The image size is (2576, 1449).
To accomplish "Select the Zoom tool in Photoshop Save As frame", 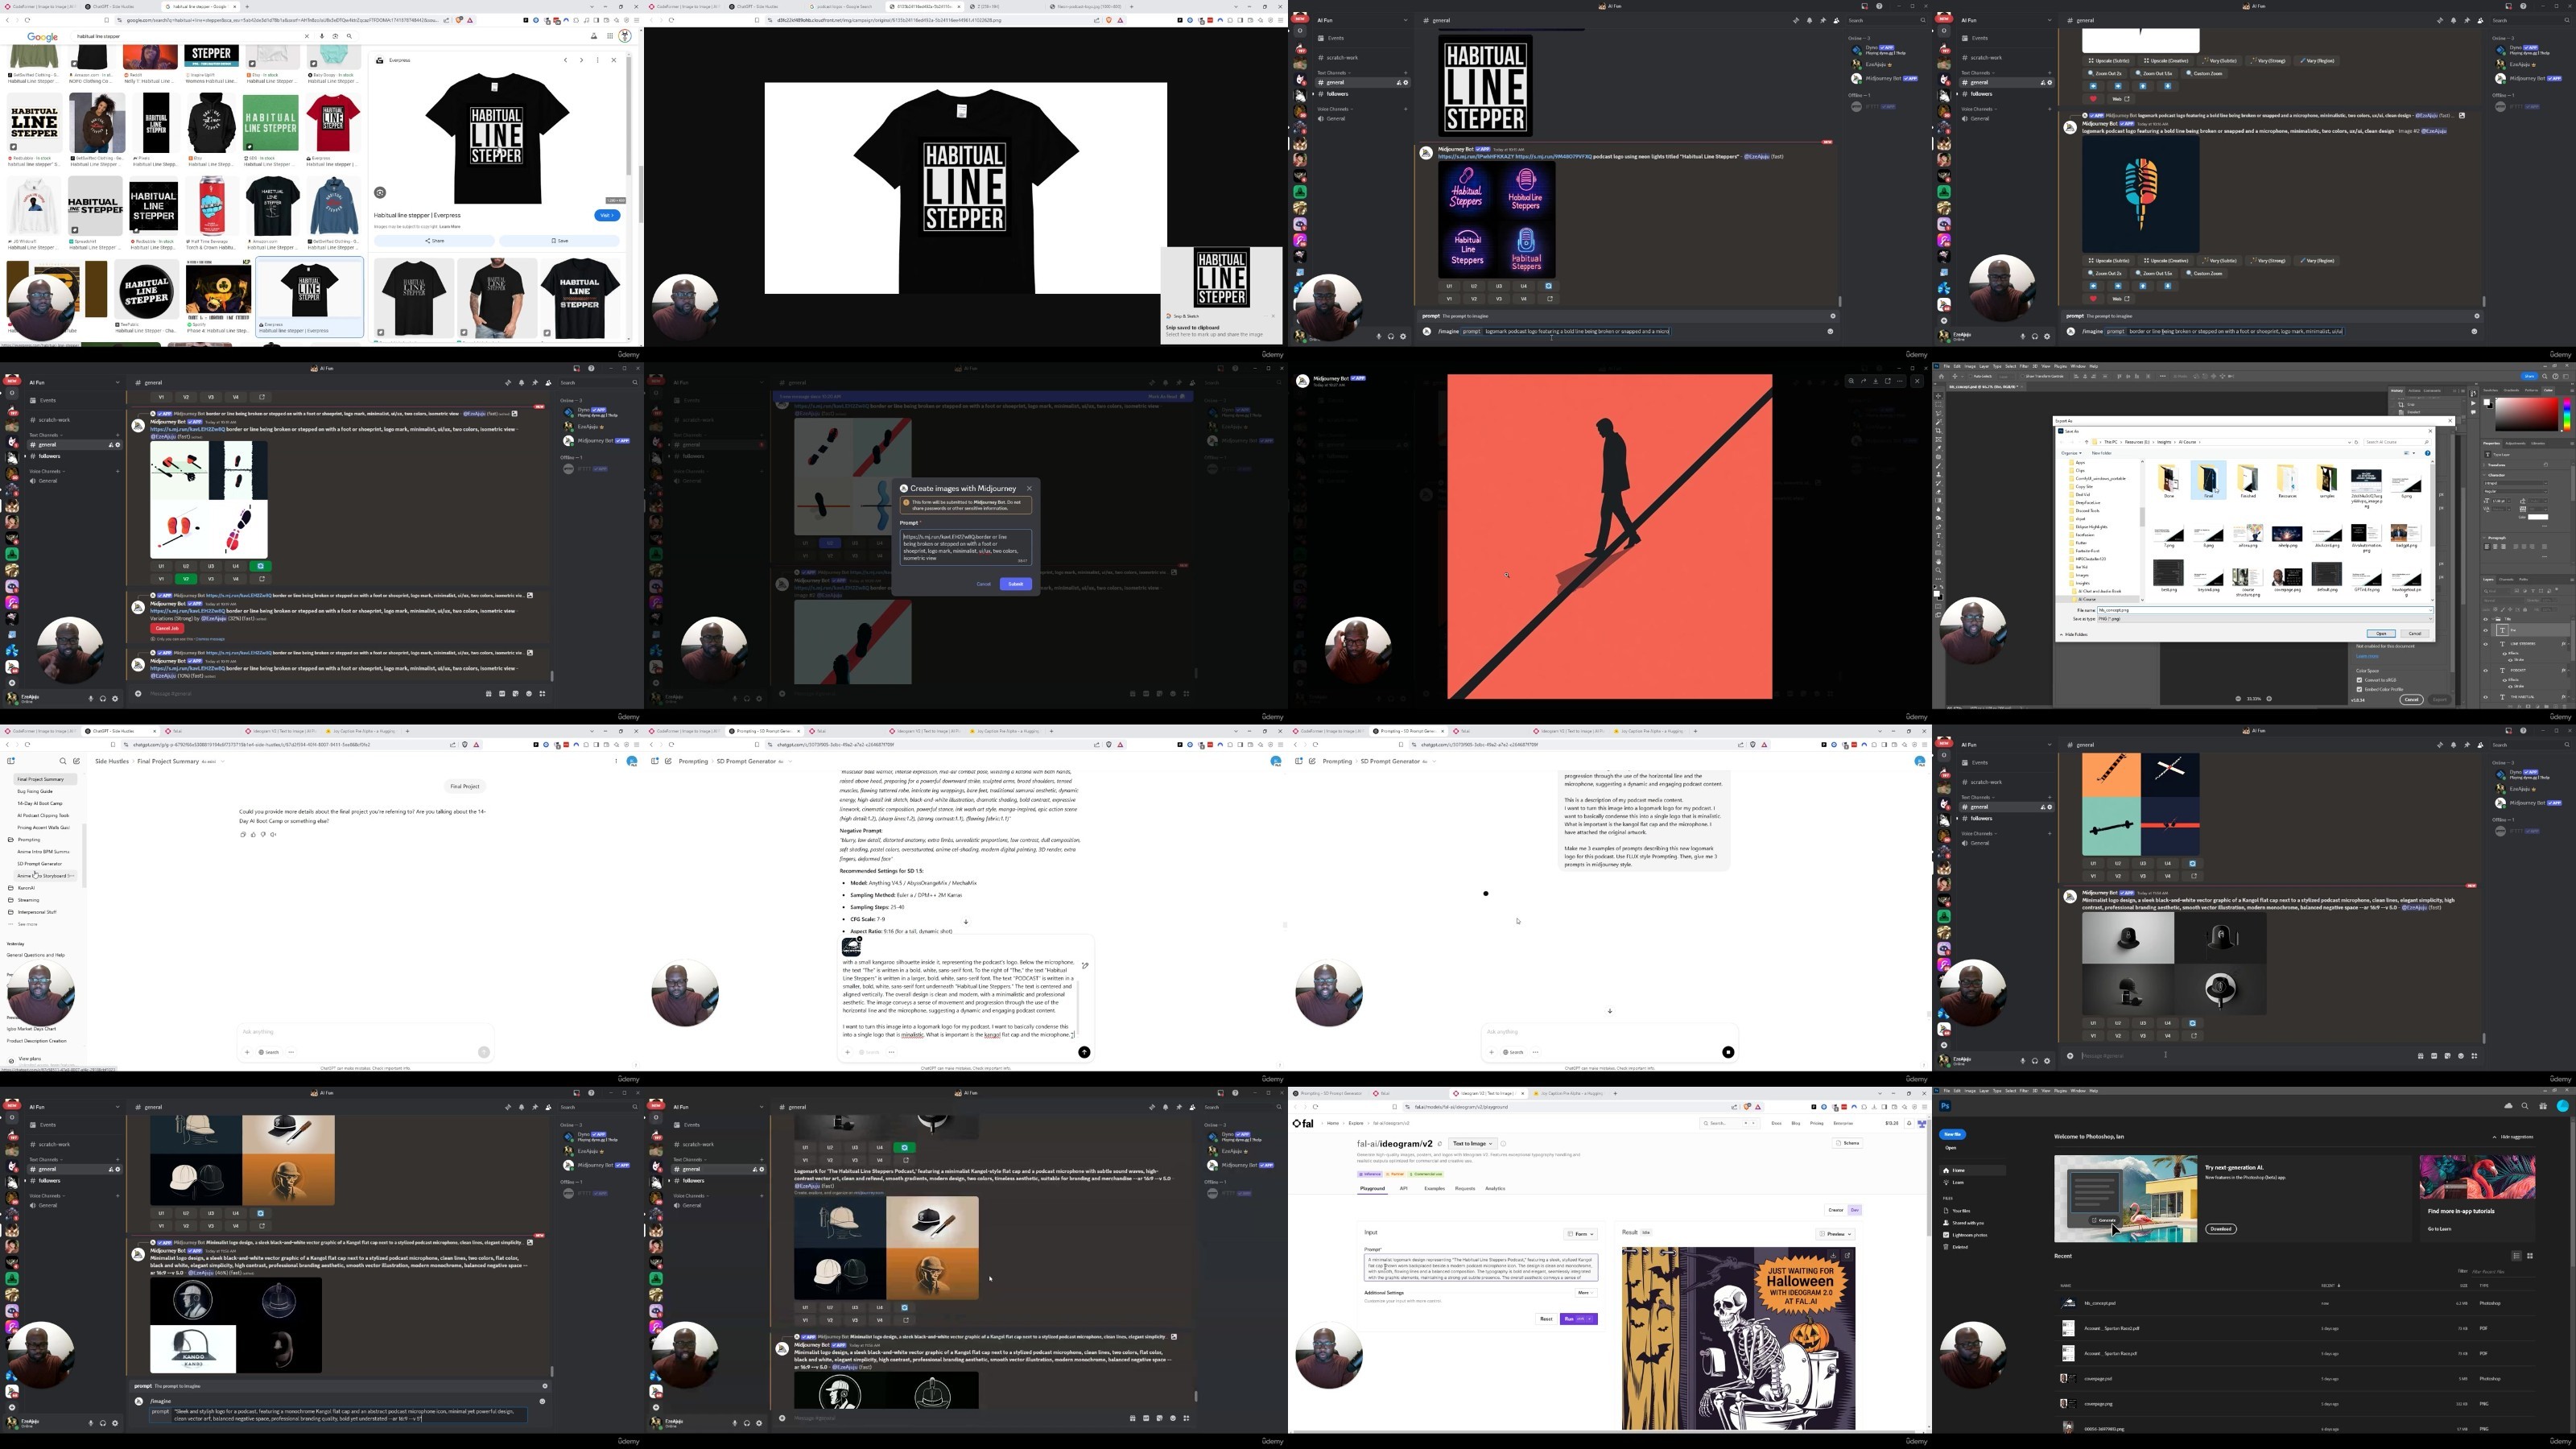I will [1938, 571].
